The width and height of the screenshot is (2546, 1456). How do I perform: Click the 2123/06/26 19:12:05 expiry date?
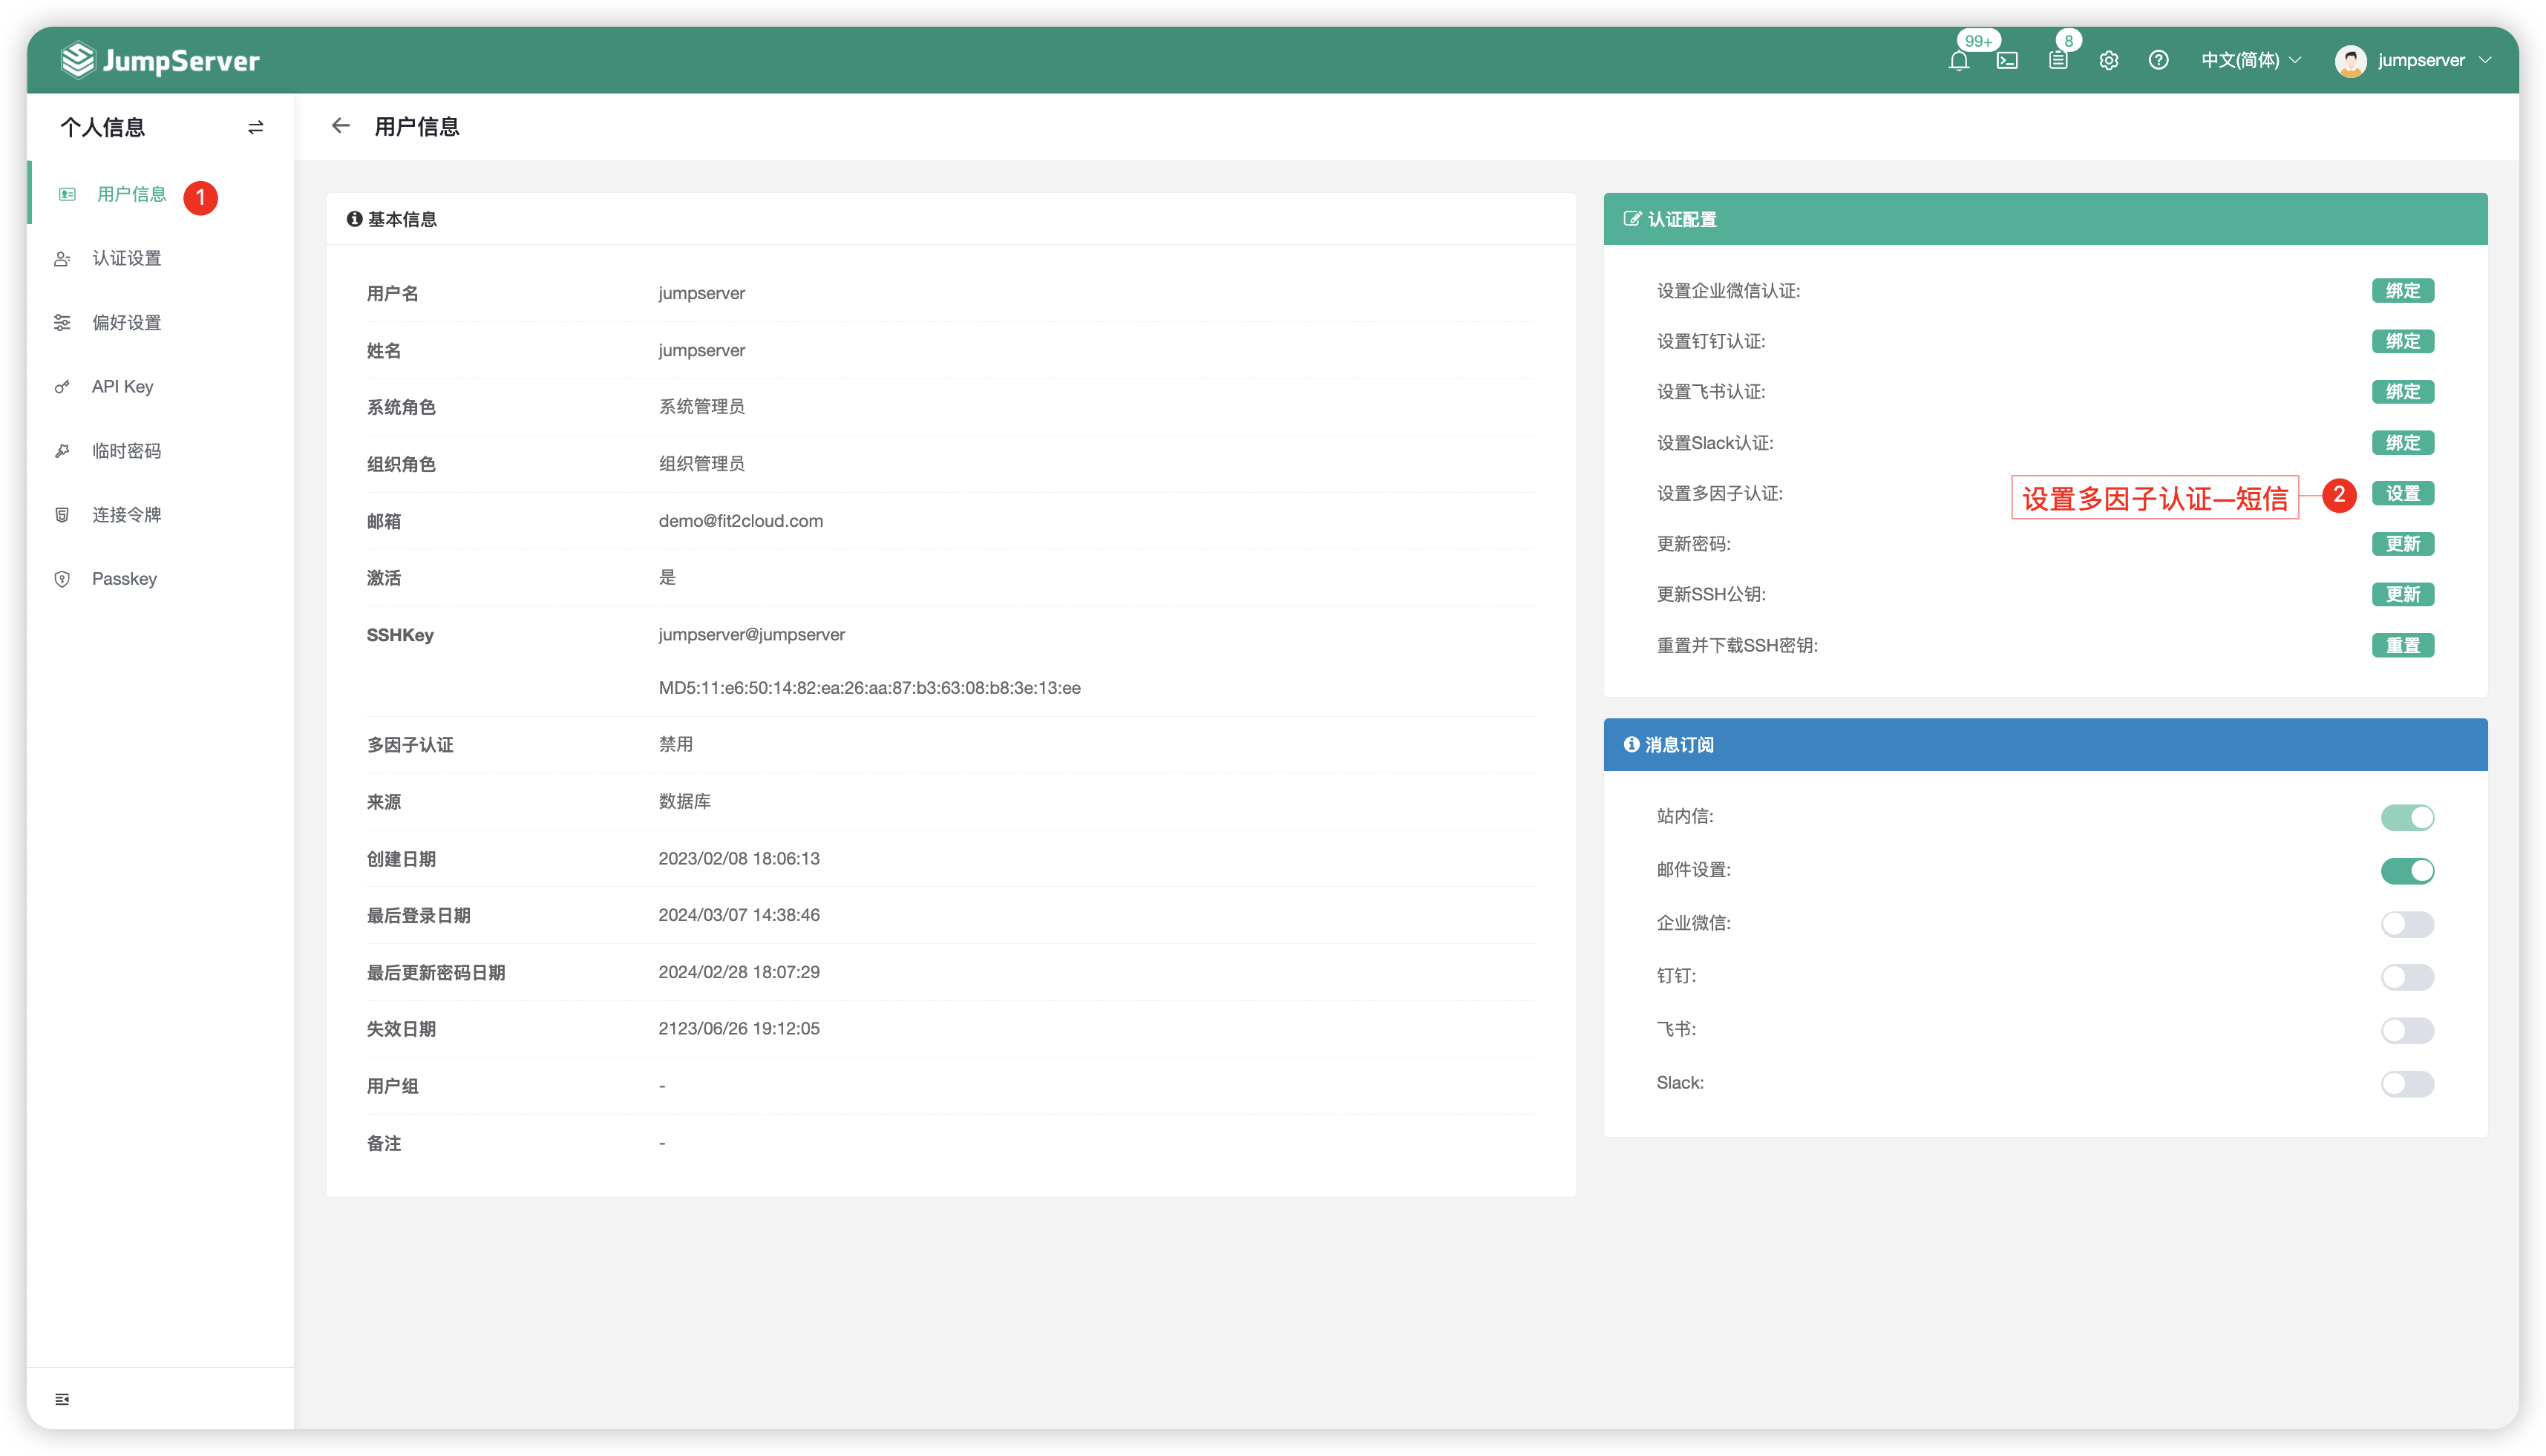point(738,1029)
